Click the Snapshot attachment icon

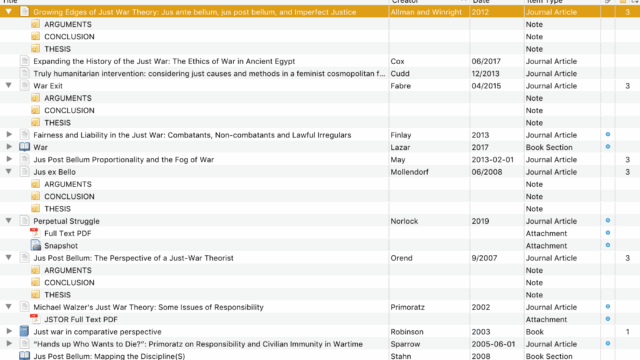36,245
